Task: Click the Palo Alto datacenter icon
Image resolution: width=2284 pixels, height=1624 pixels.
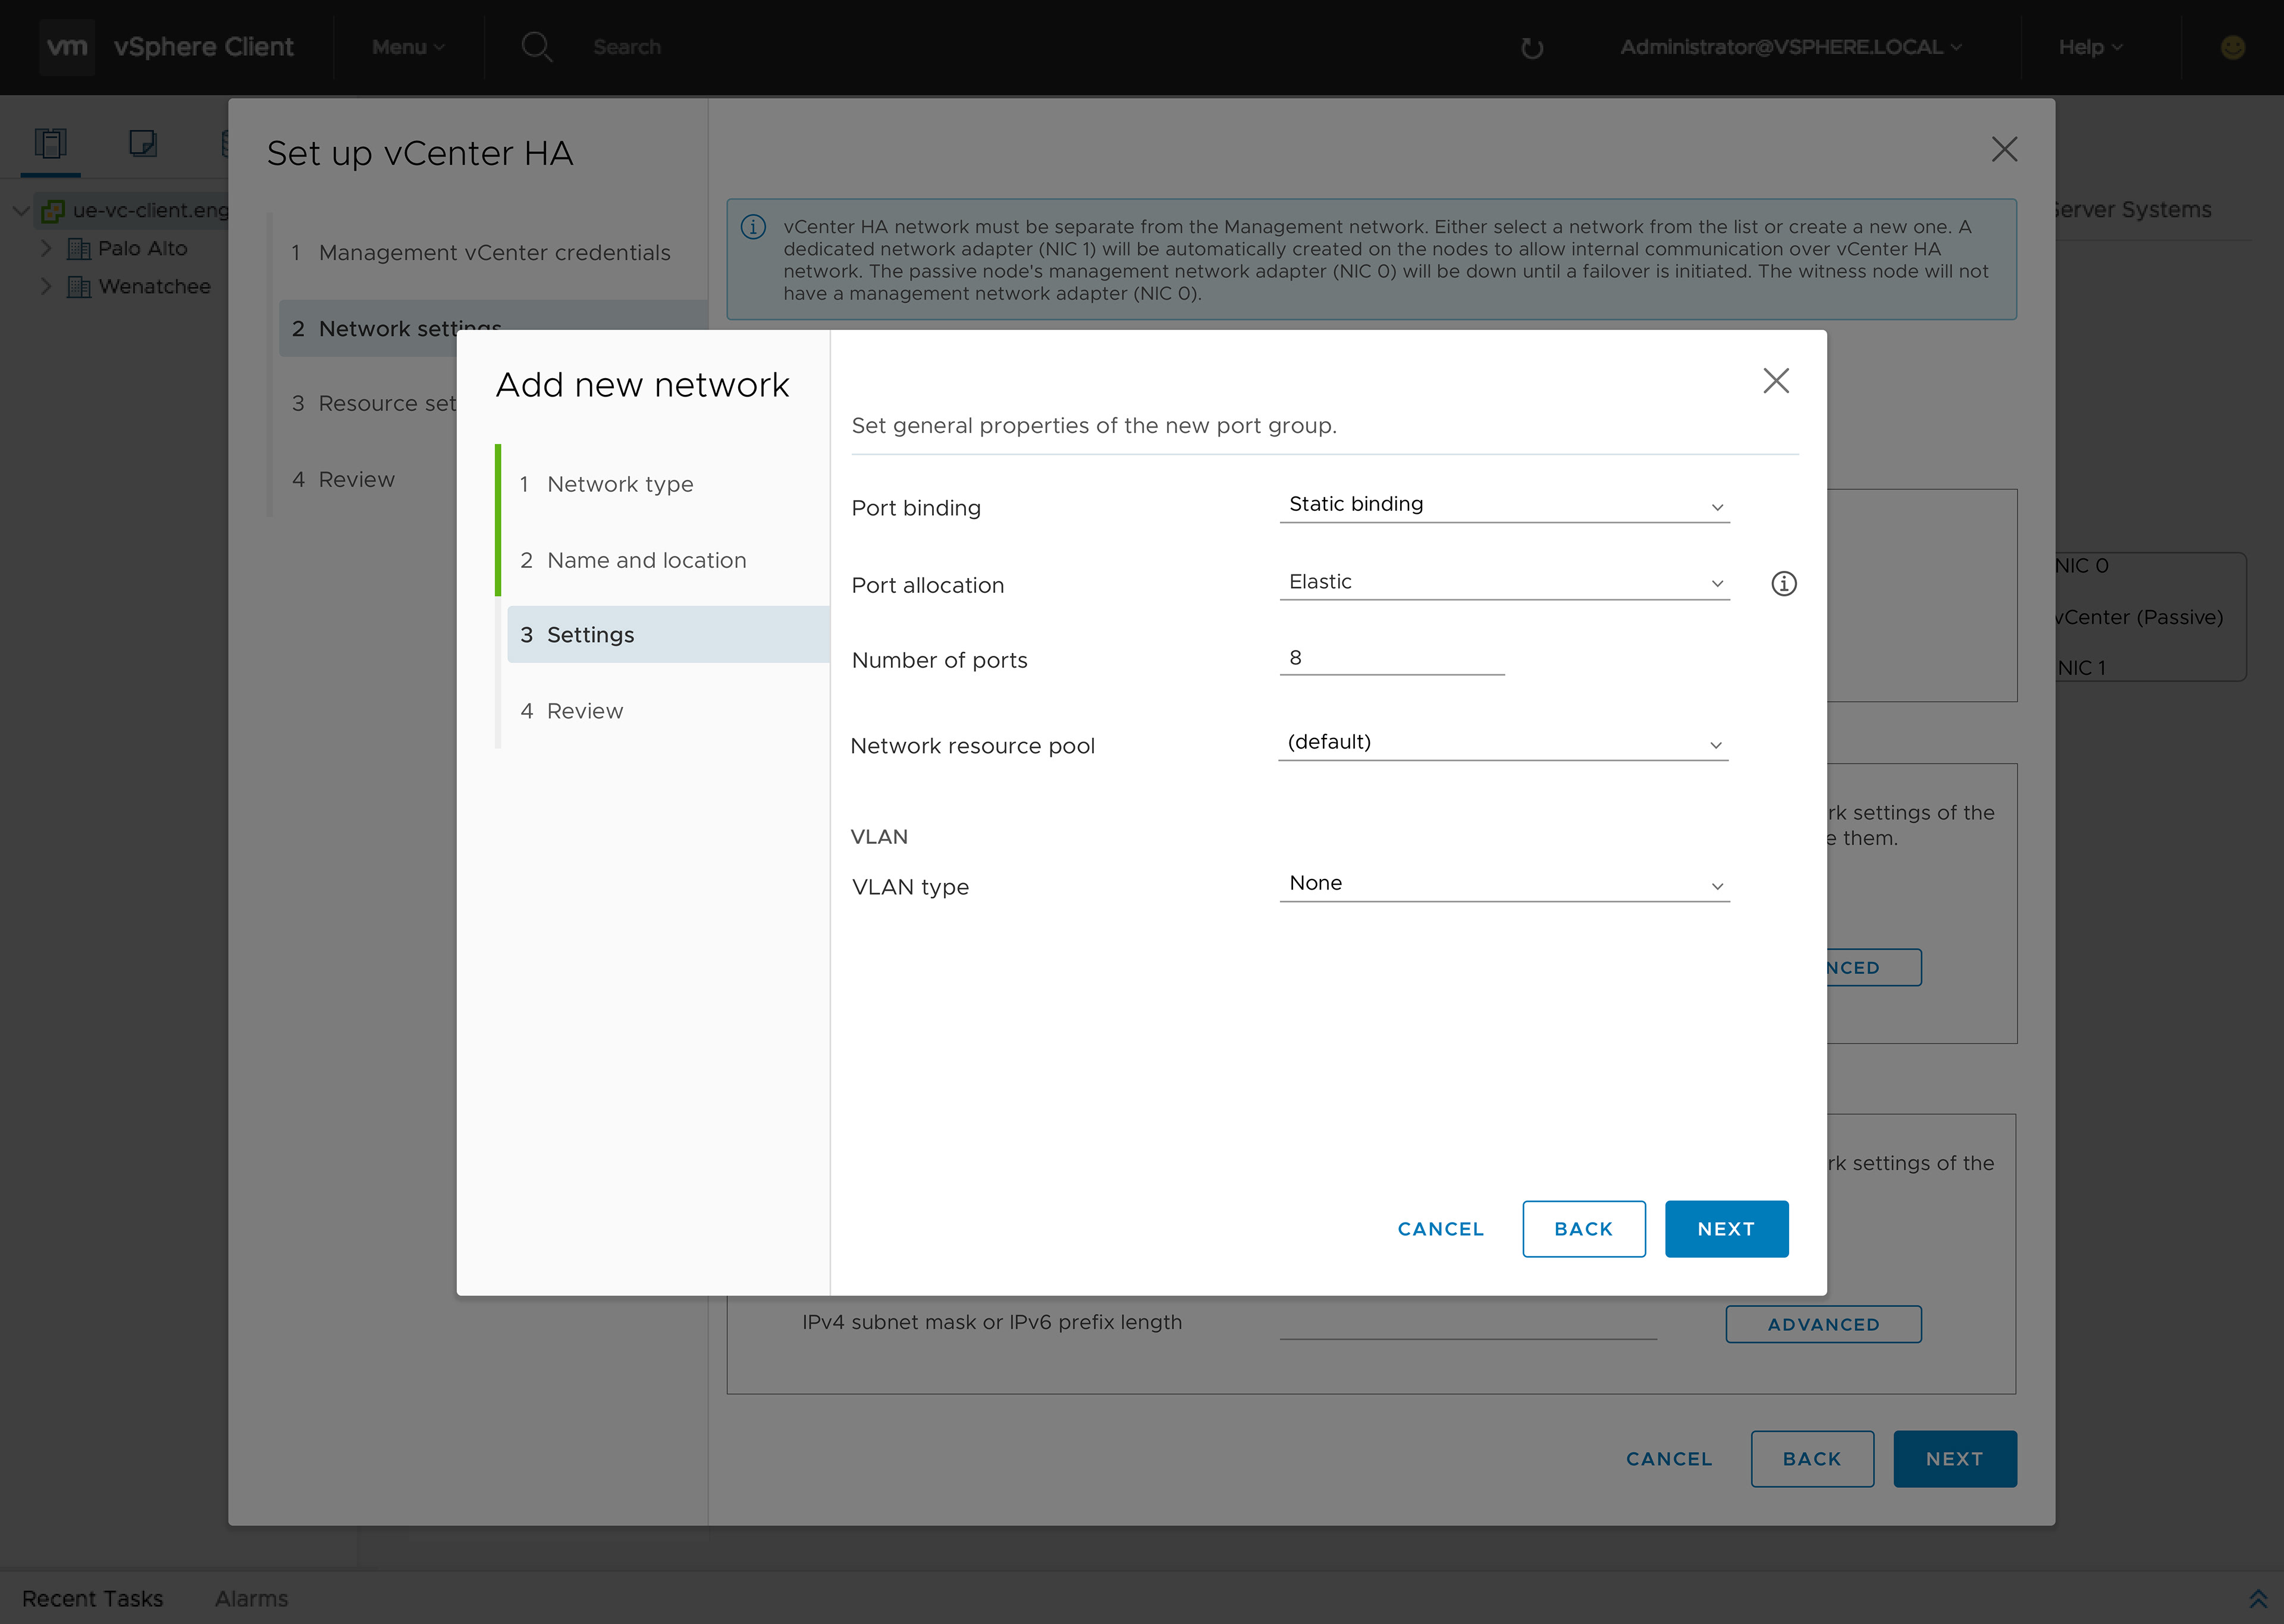Action: click(78, 249)
